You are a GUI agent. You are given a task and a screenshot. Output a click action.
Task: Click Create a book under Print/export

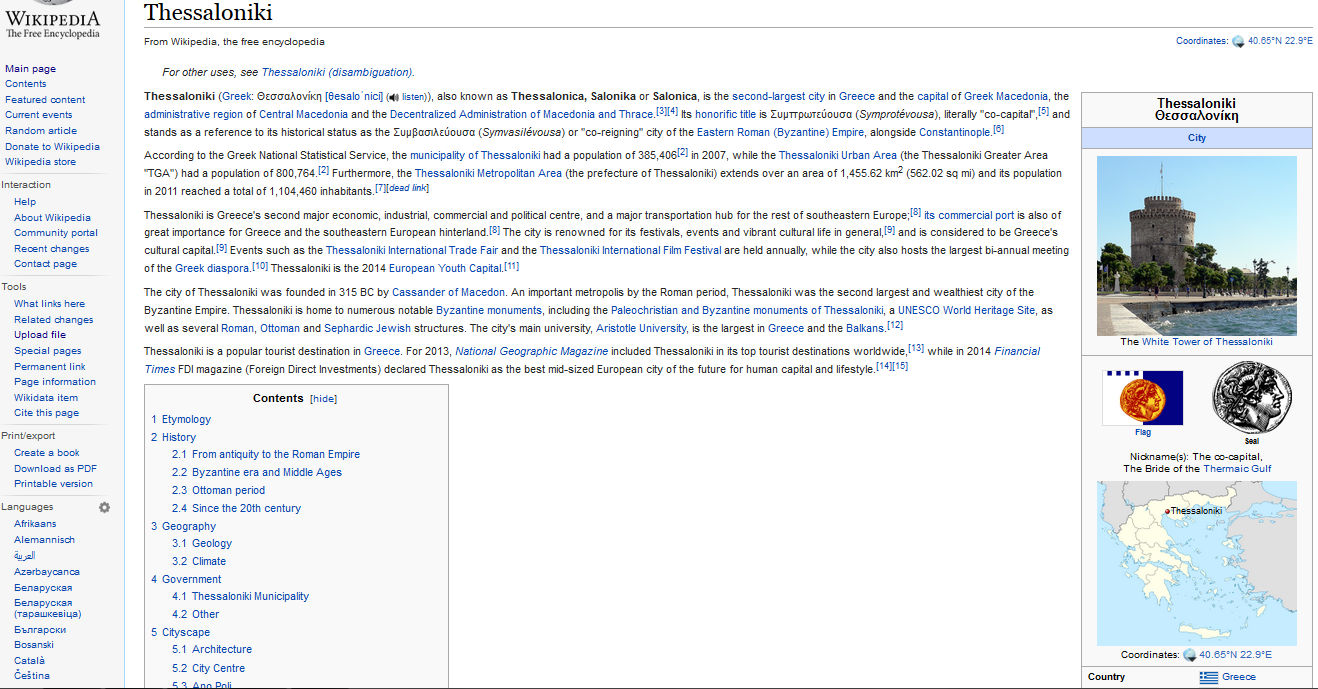47,453
